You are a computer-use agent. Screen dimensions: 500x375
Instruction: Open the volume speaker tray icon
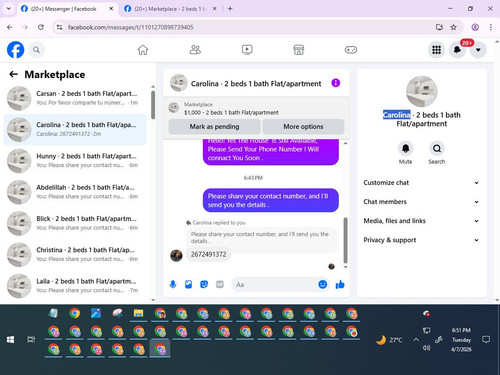tap(426, 348)
